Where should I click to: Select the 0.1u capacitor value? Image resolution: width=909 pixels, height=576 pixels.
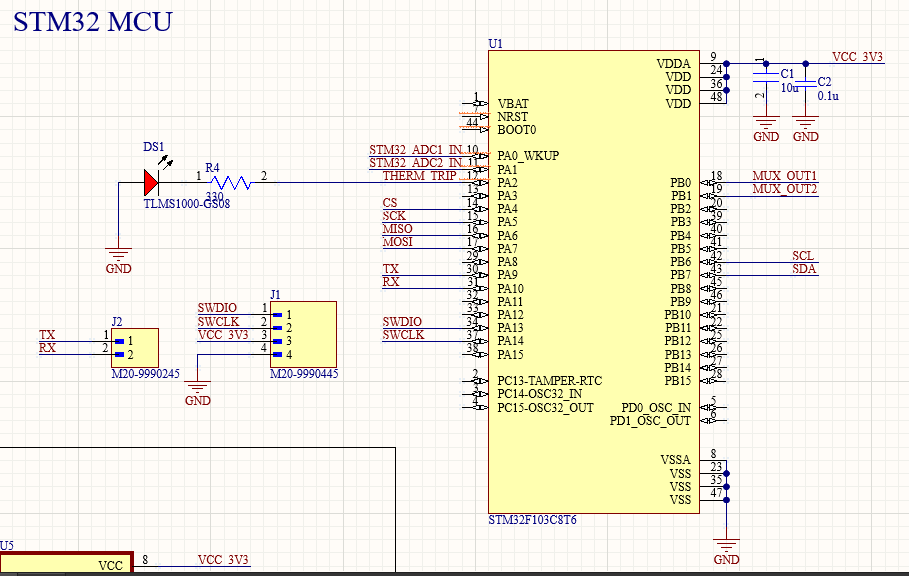[828, 96]
